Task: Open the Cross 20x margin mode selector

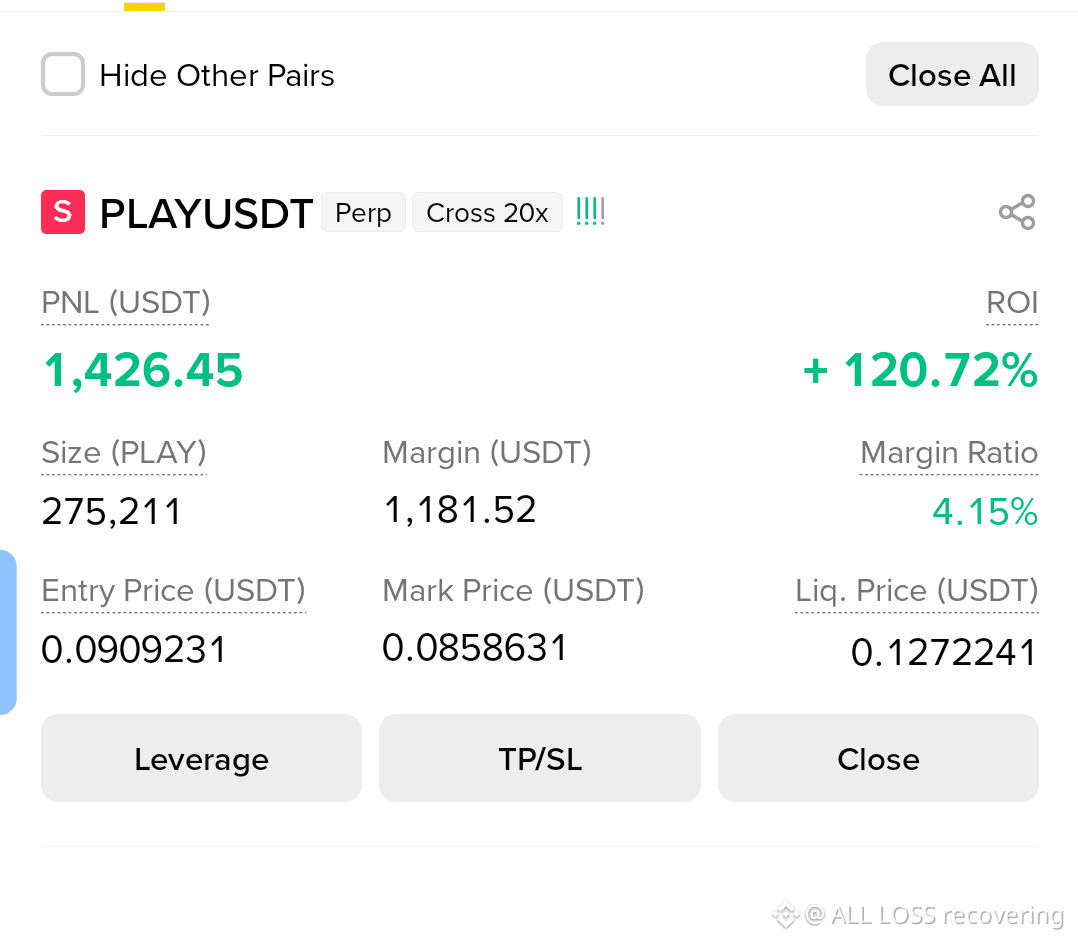Action: click(487, 212)
